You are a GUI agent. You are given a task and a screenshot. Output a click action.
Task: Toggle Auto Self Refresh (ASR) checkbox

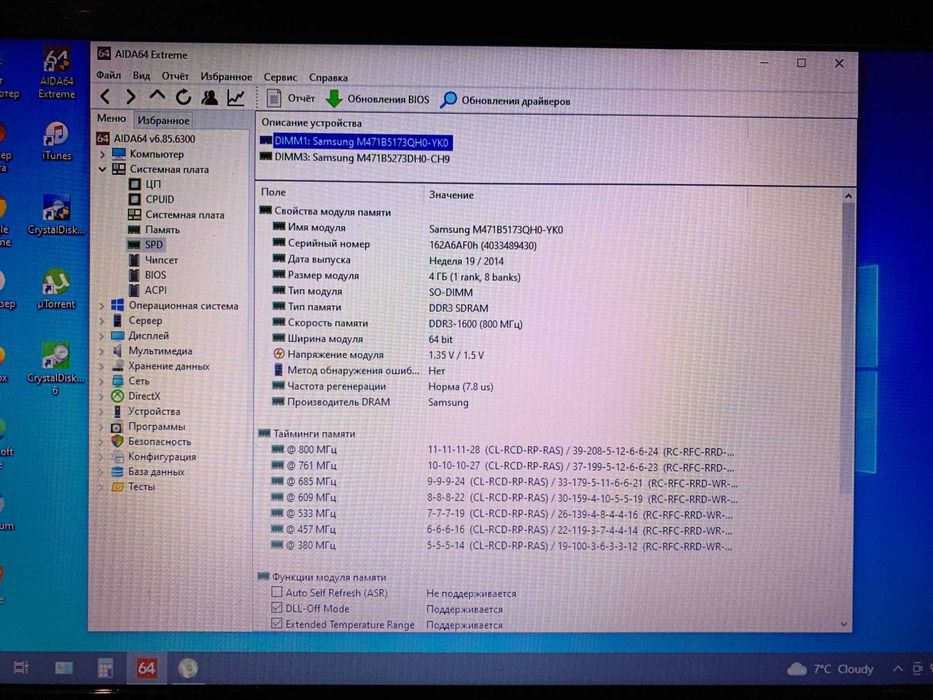coord(276,592)
